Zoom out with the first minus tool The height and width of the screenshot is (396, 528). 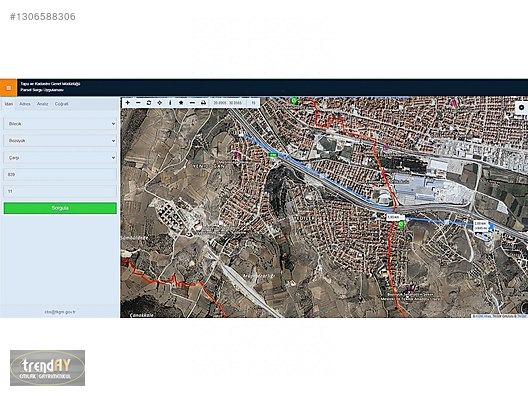click(138, 103)
